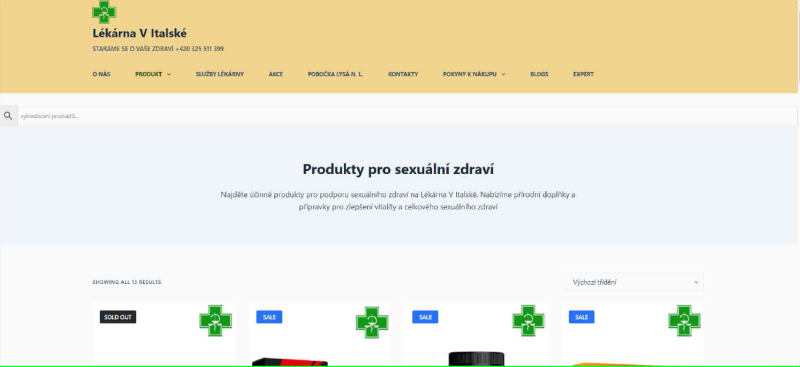This screenshot has height=367, width=800.
Task: Click green cross on fourth product card
Action: pyautogui.click(x=685, y=321)
